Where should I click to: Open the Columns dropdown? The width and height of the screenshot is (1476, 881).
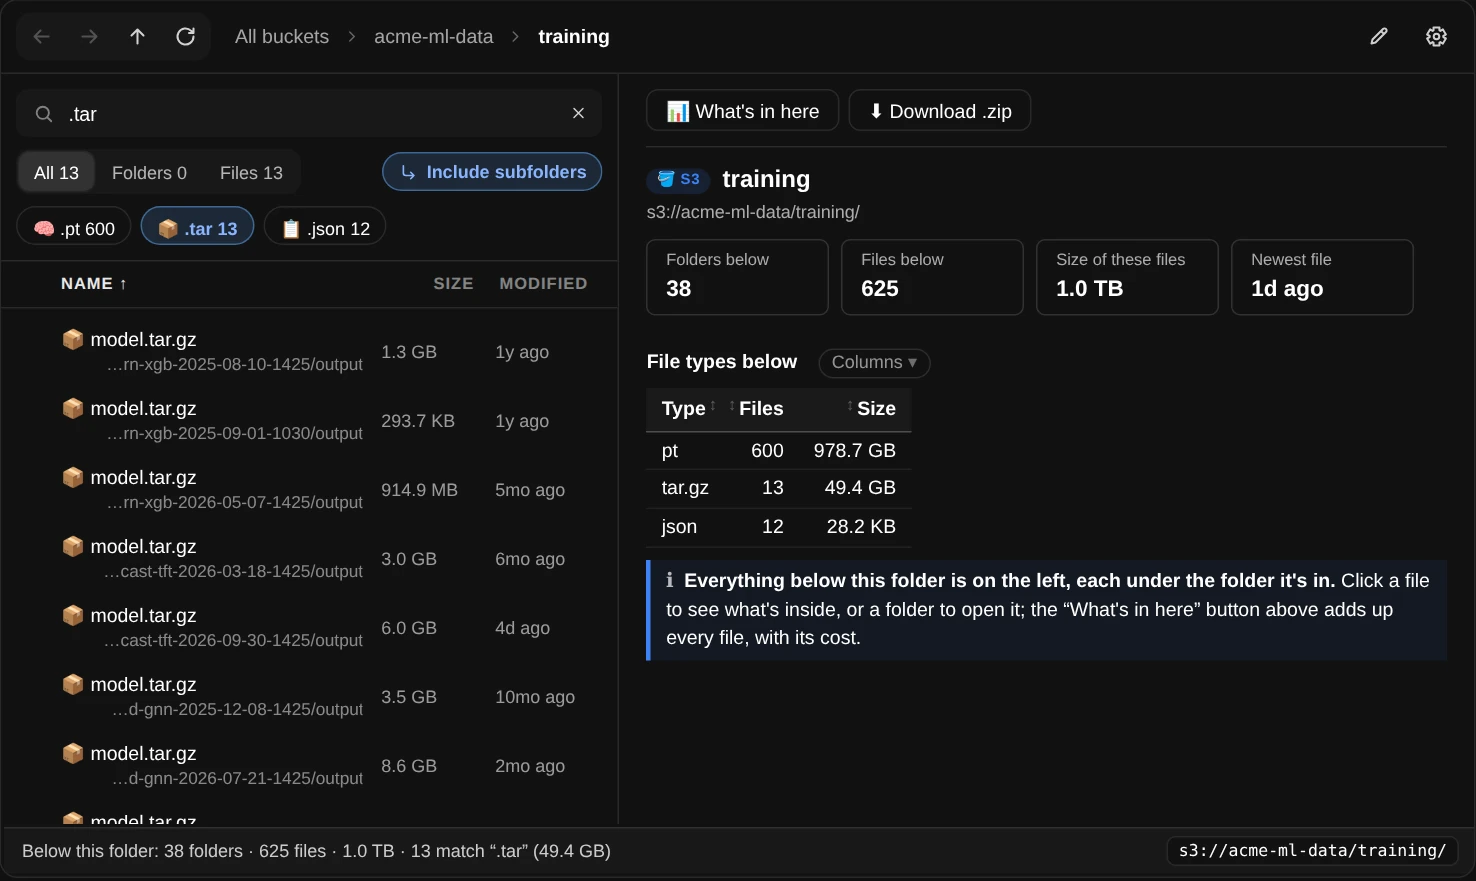coord(874,362)
